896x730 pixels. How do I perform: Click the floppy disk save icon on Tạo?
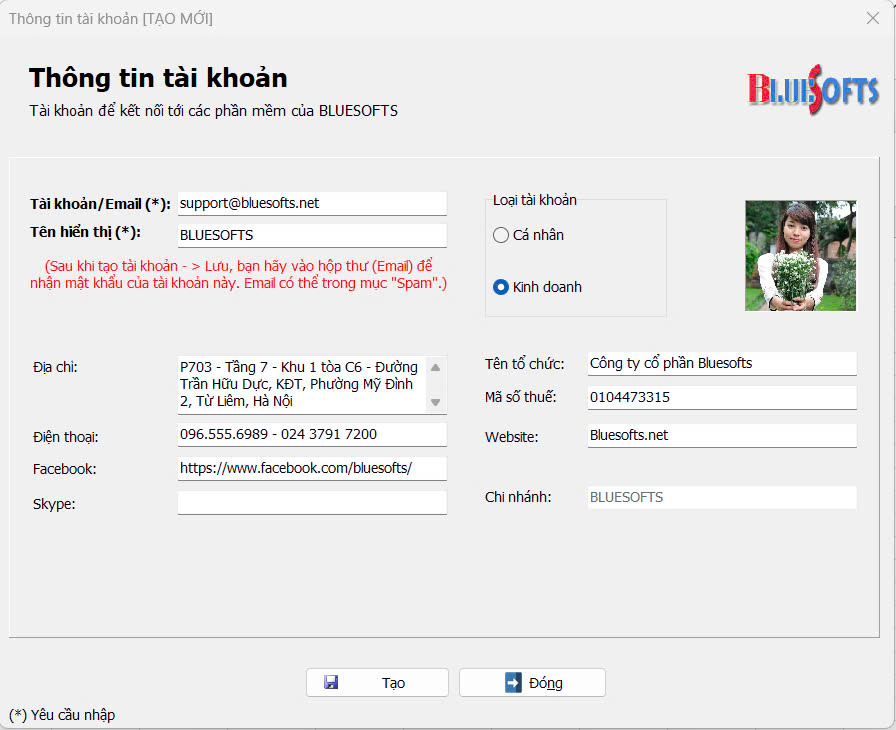tap(331, 682)
